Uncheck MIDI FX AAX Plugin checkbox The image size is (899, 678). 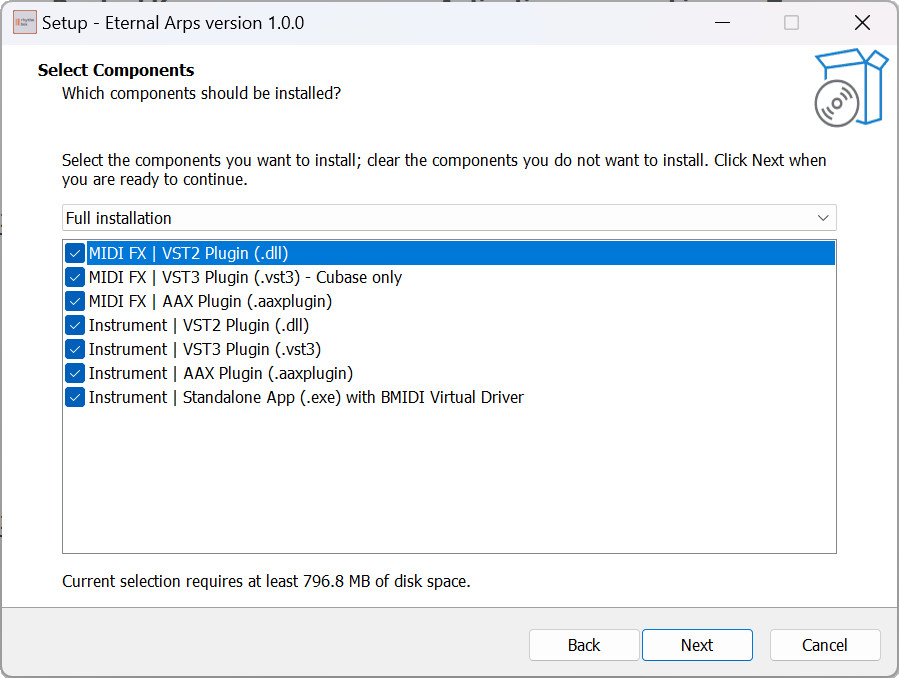tap(75, 301)
